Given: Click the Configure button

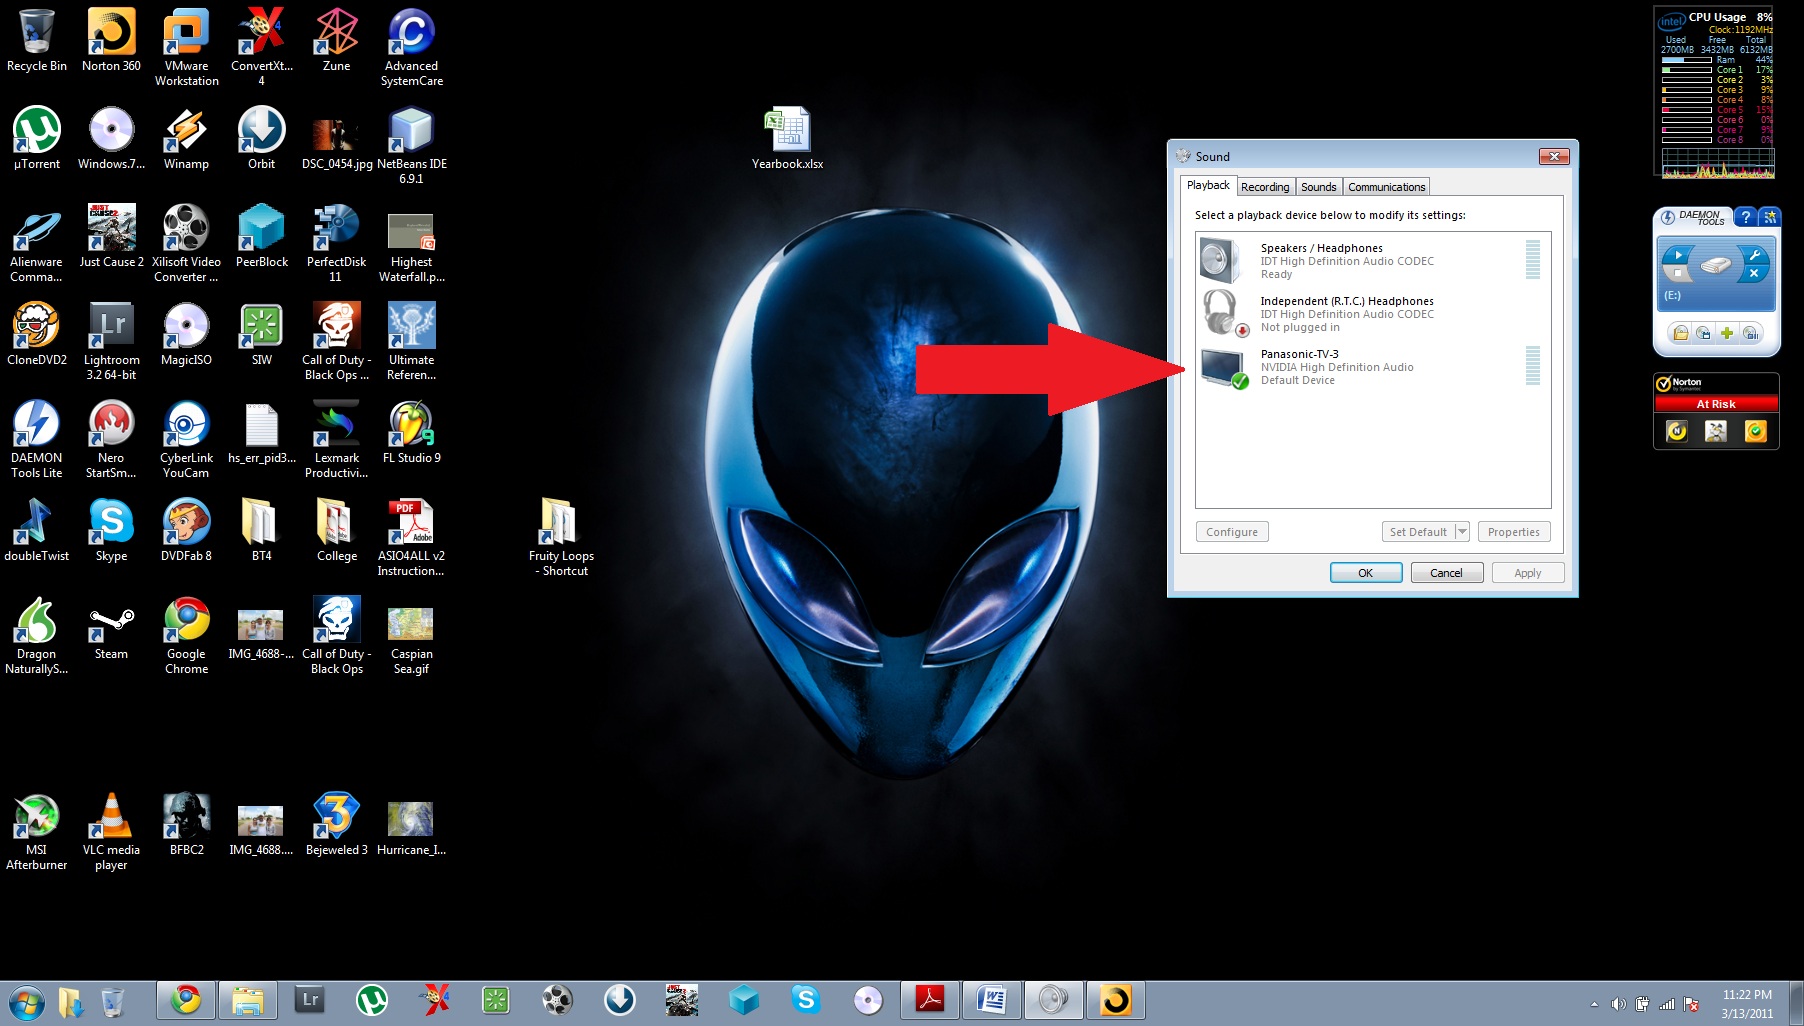Looking at the screenshot, I should pyautogui.click(x=1232, y=532).
